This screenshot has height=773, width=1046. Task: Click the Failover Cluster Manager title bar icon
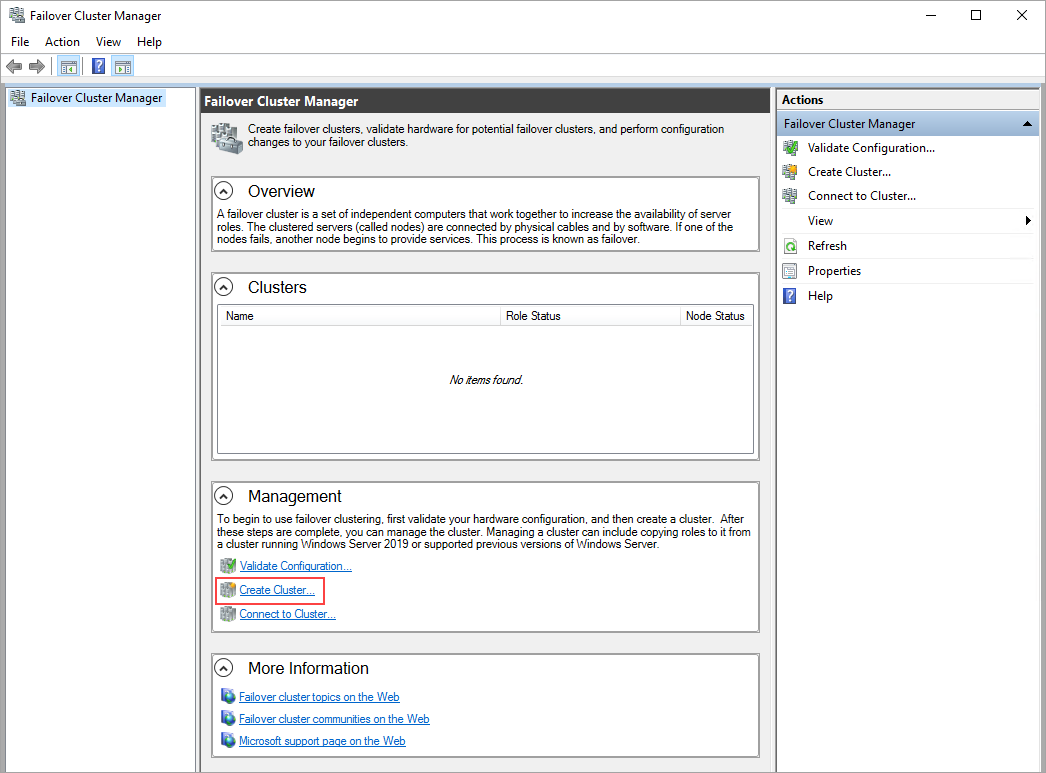17,15
